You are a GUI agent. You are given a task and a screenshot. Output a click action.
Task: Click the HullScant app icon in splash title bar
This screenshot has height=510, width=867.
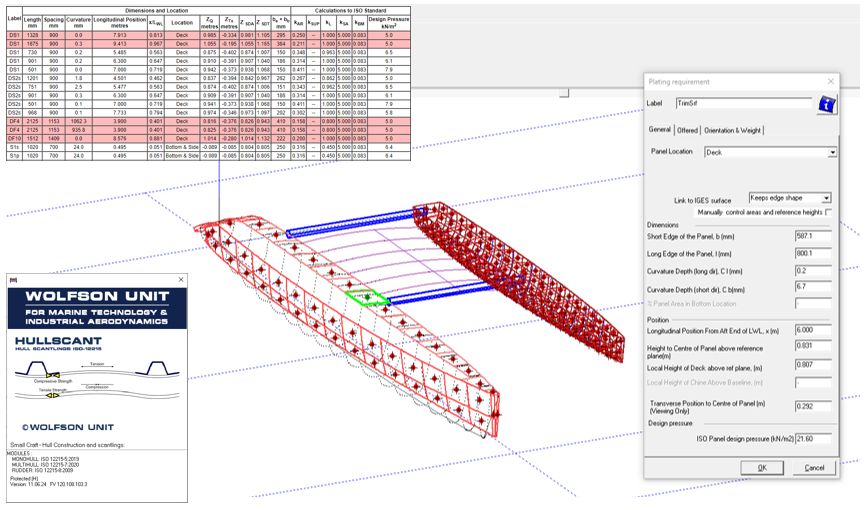(x=13, y=281)
